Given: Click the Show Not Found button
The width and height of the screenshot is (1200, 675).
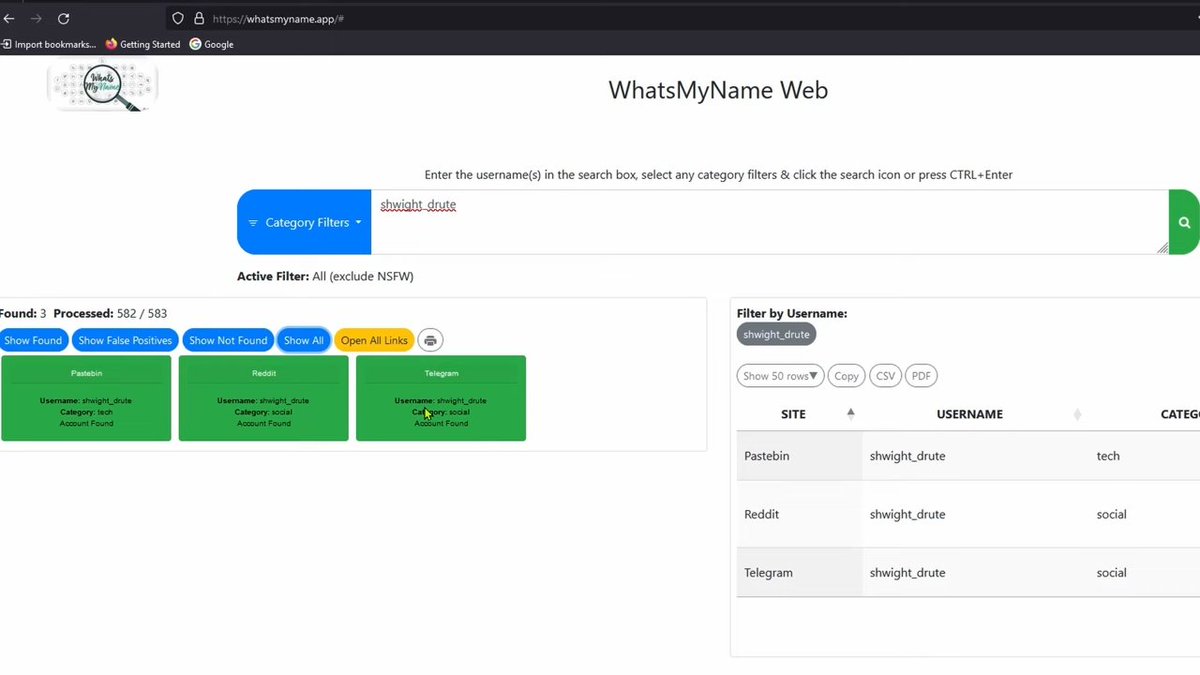Looking at the screenshot, I should point(228,340).
